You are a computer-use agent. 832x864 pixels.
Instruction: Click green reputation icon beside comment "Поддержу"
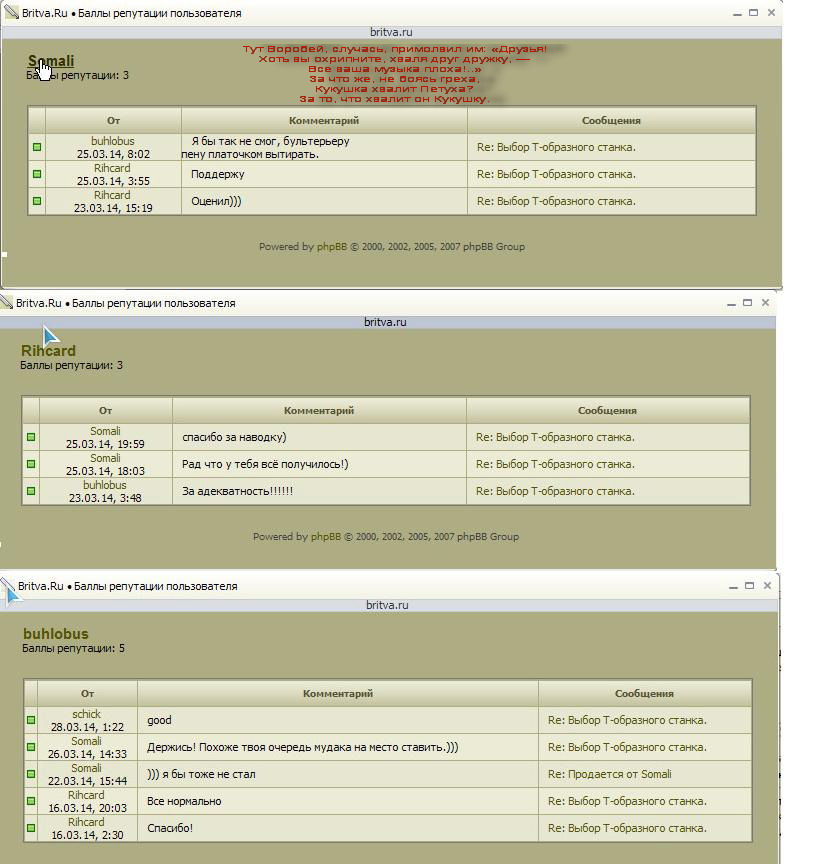(37, 174)
